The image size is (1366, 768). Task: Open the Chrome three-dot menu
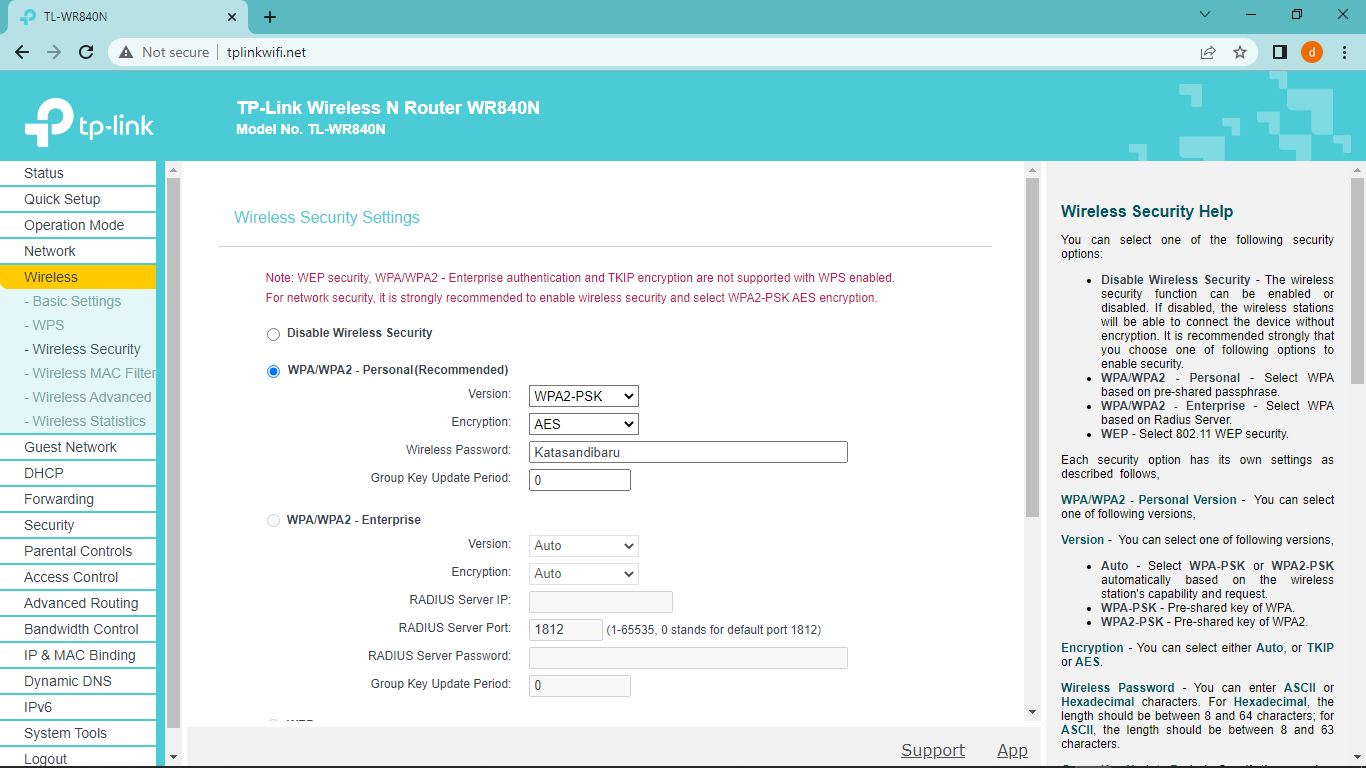coord(1344,52)
